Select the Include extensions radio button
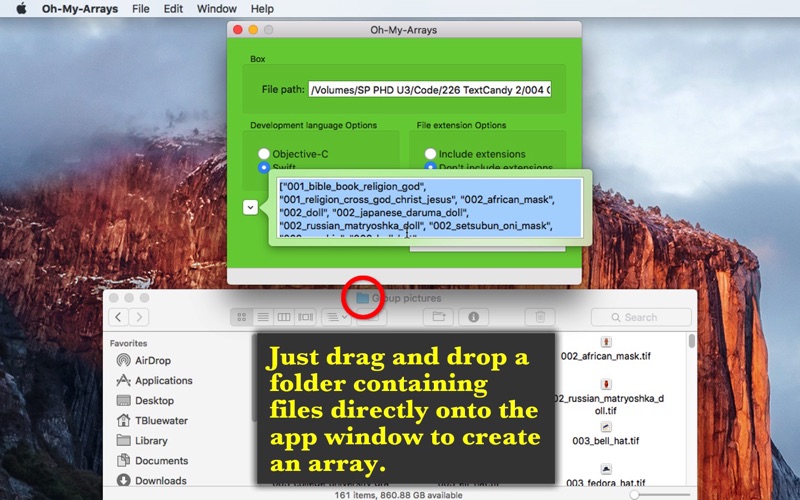 430,154
